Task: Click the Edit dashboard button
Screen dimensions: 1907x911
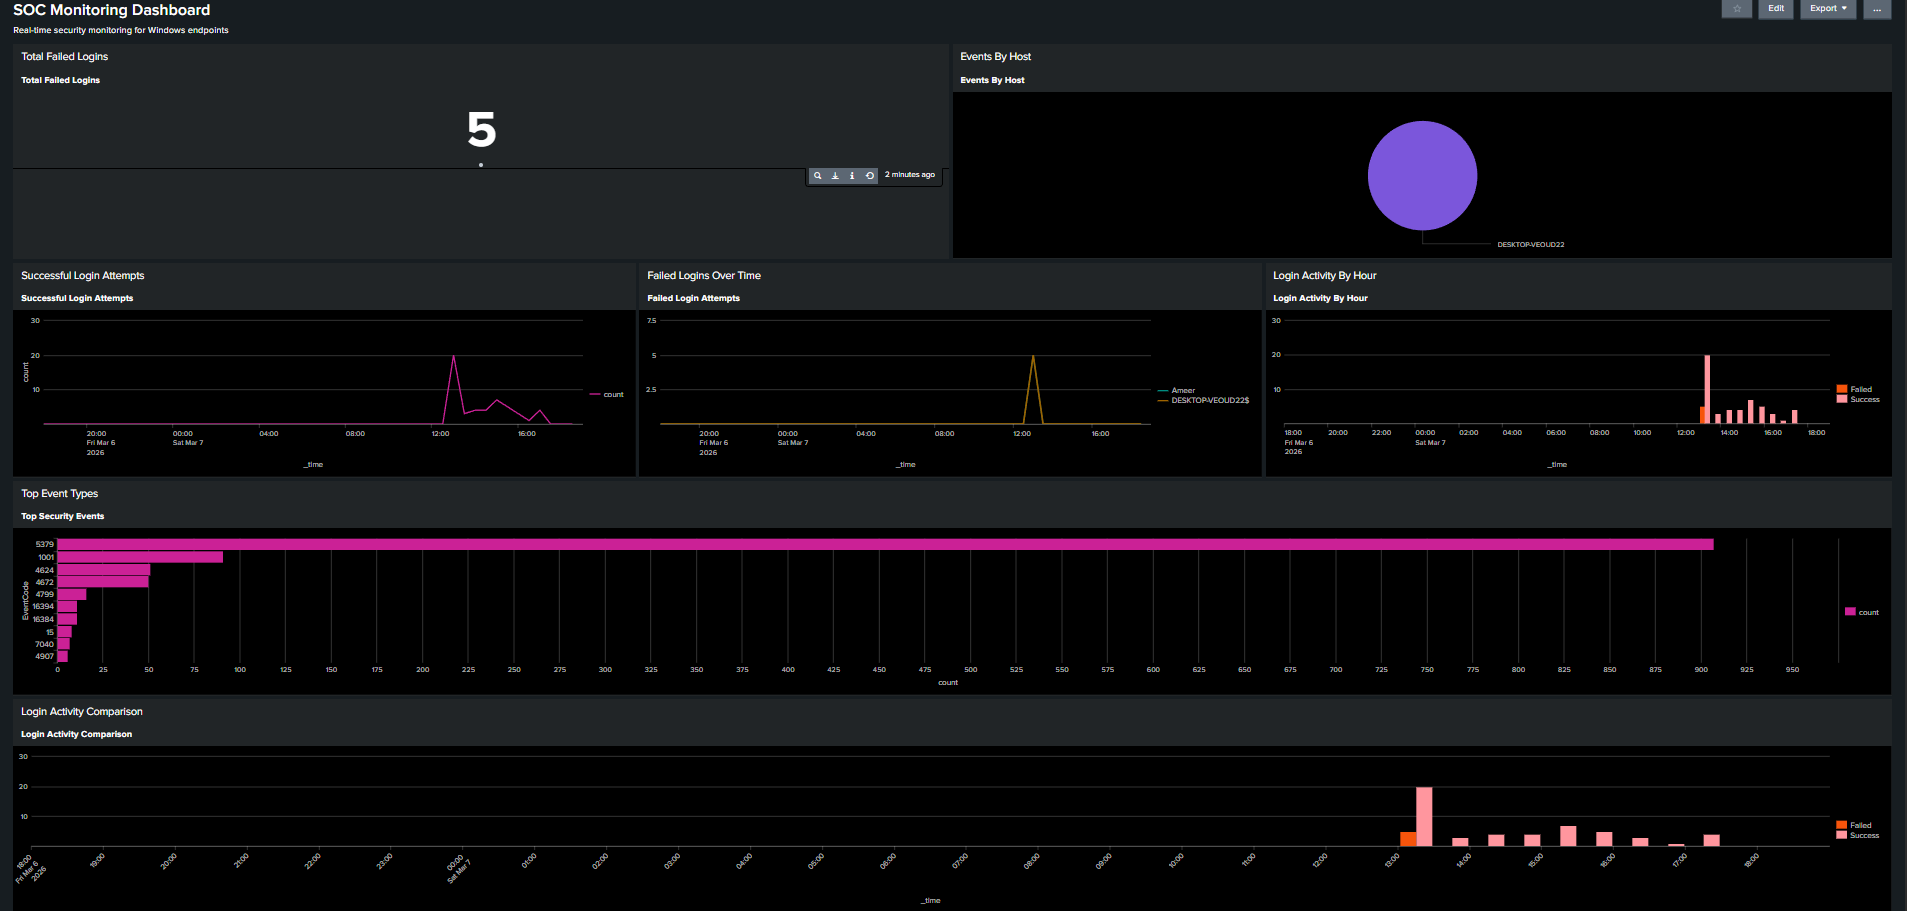Action: click(x=1775, y=9)
